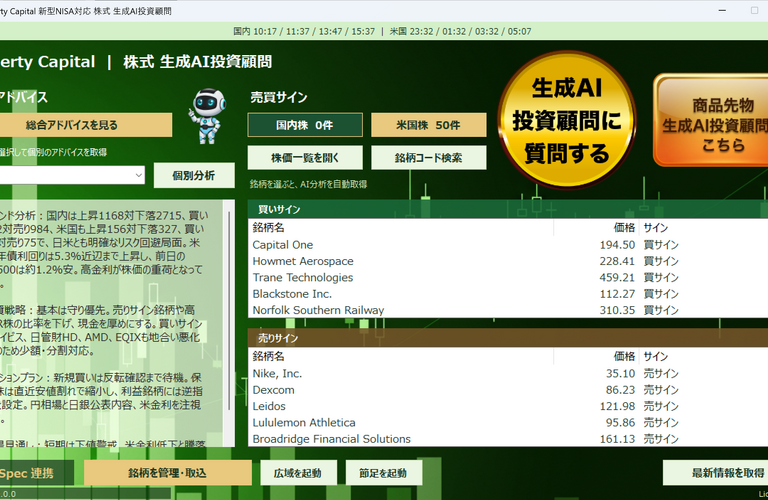Image resolution: width=768 pixels, height=500 pixels.
Task: Click the 売りサイン section header
Action: point(508,338)
